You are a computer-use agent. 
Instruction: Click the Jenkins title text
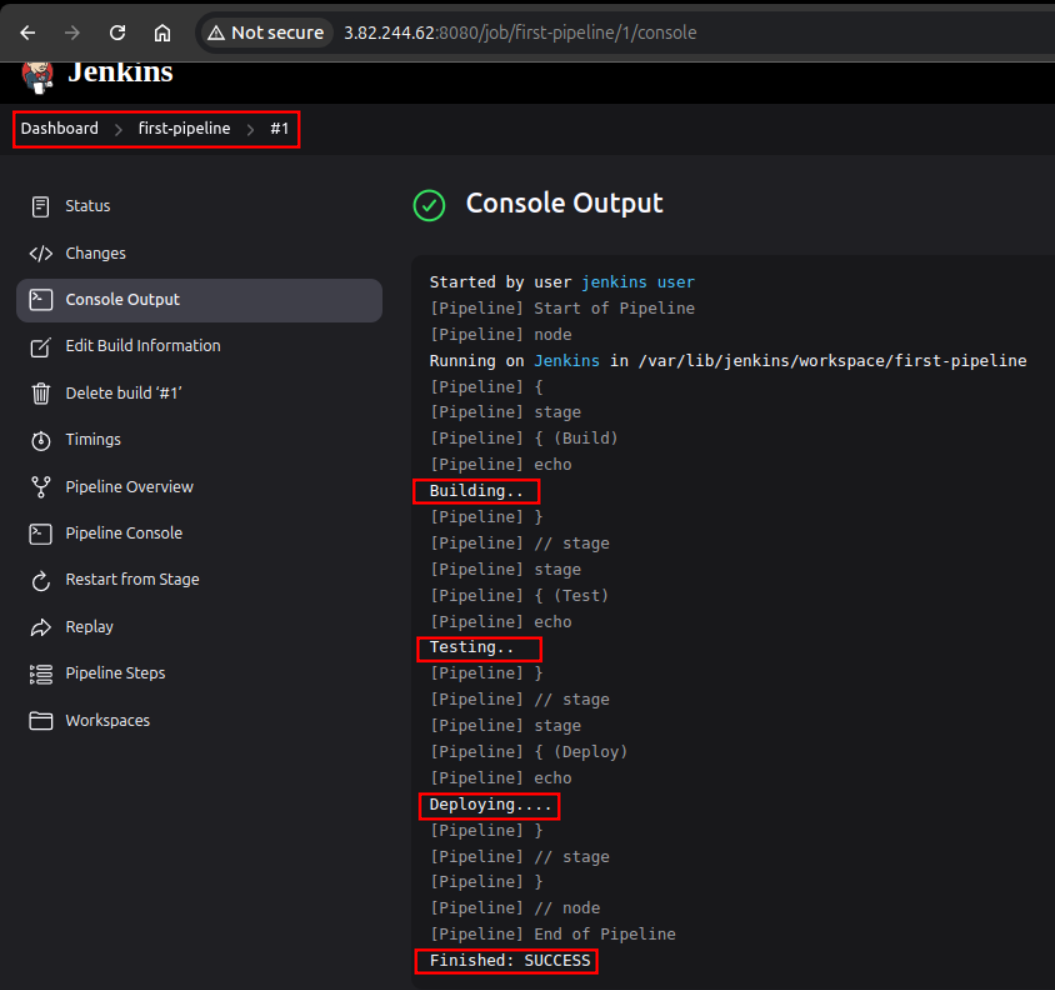120,72
